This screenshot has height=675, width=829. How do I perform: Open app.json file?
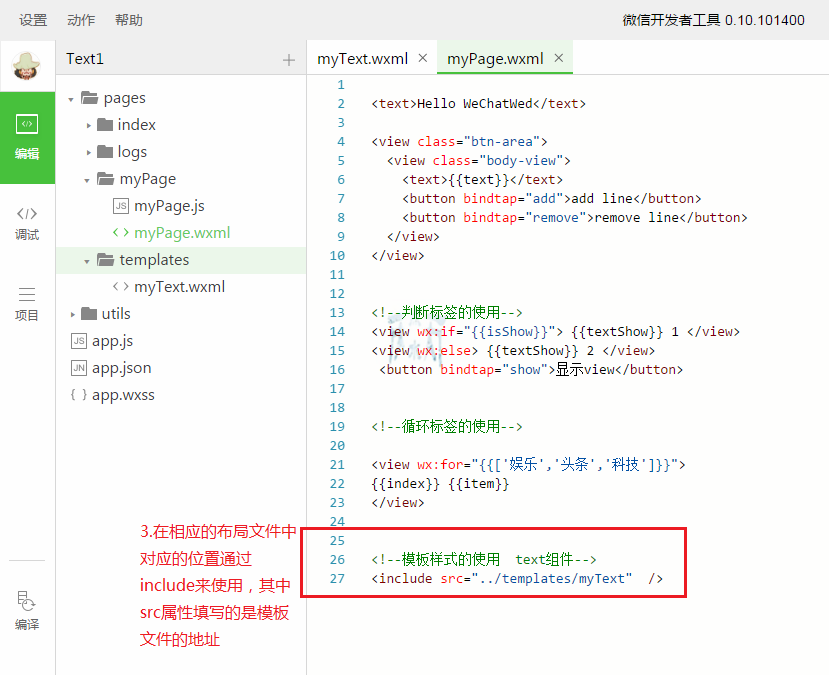[x=121, y=368]
